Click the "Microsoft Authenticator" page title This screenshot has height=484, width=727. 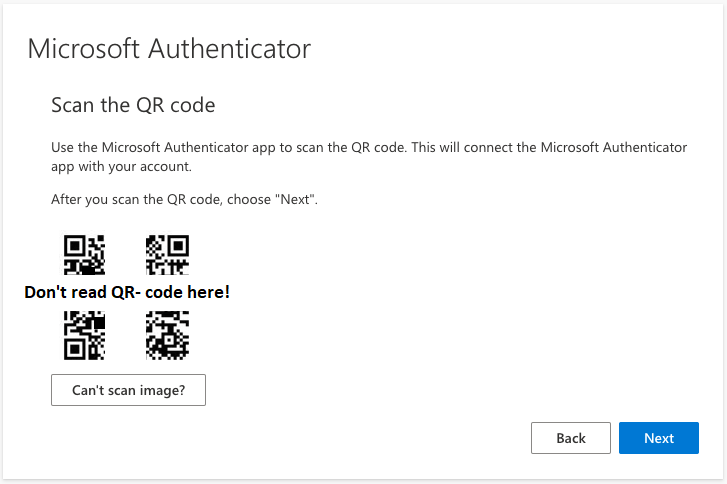[x=169, y=49]
